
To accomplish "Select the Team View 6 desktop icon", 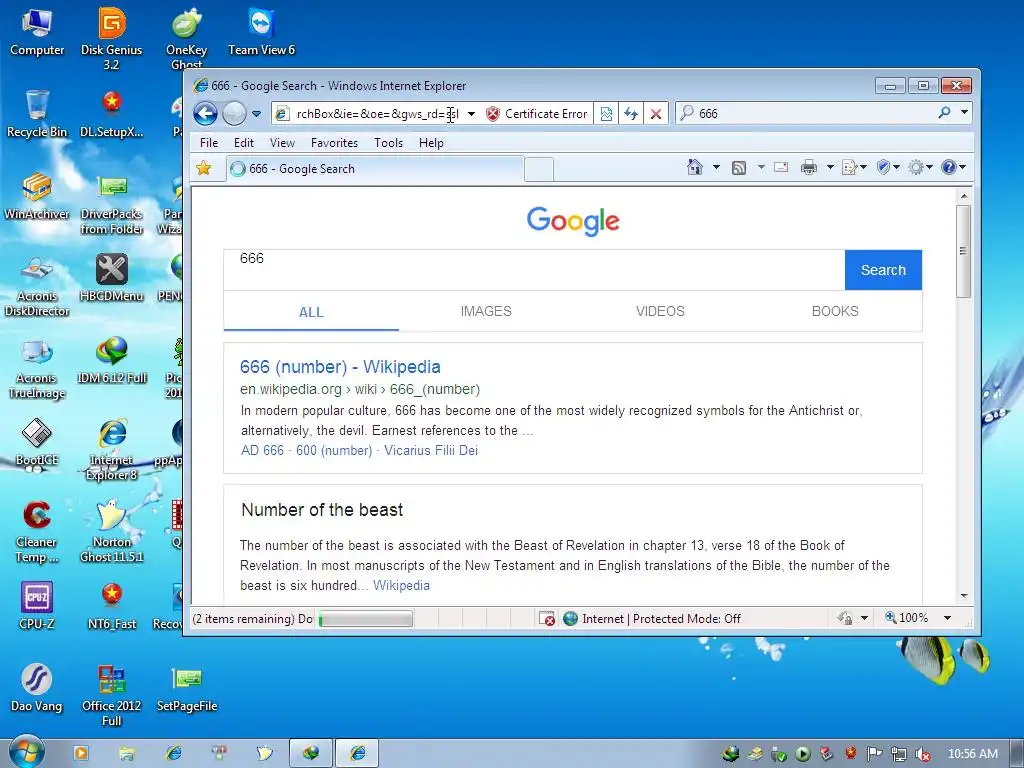I will click(261, 33).
